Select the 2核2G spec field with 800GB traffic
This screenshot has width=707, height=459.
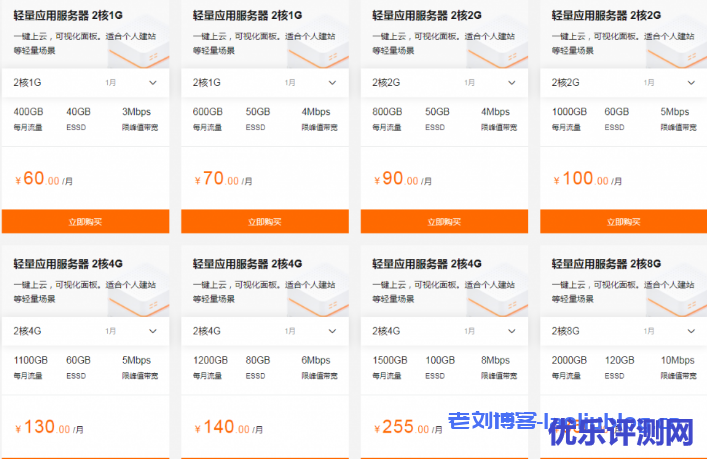coord(444,83)
